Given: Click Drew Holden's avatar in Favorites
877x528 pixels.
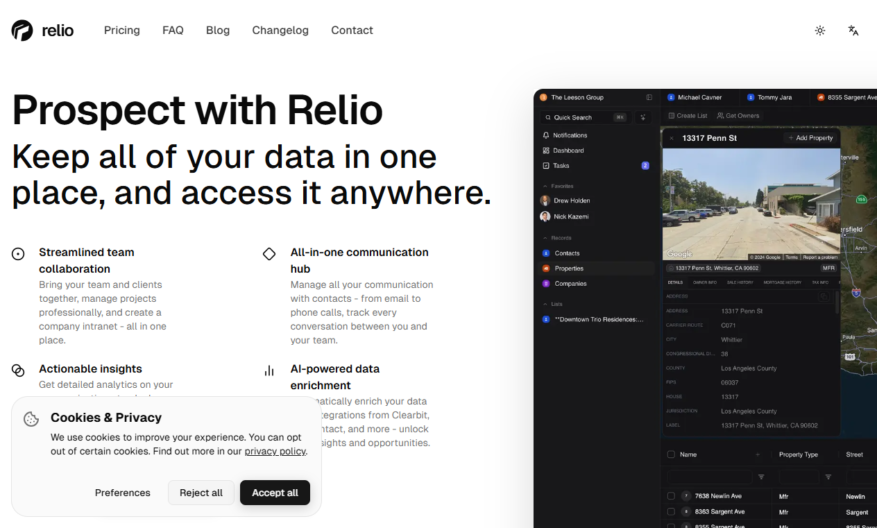Looking at the screenshot, I should (x=545, y=200).
